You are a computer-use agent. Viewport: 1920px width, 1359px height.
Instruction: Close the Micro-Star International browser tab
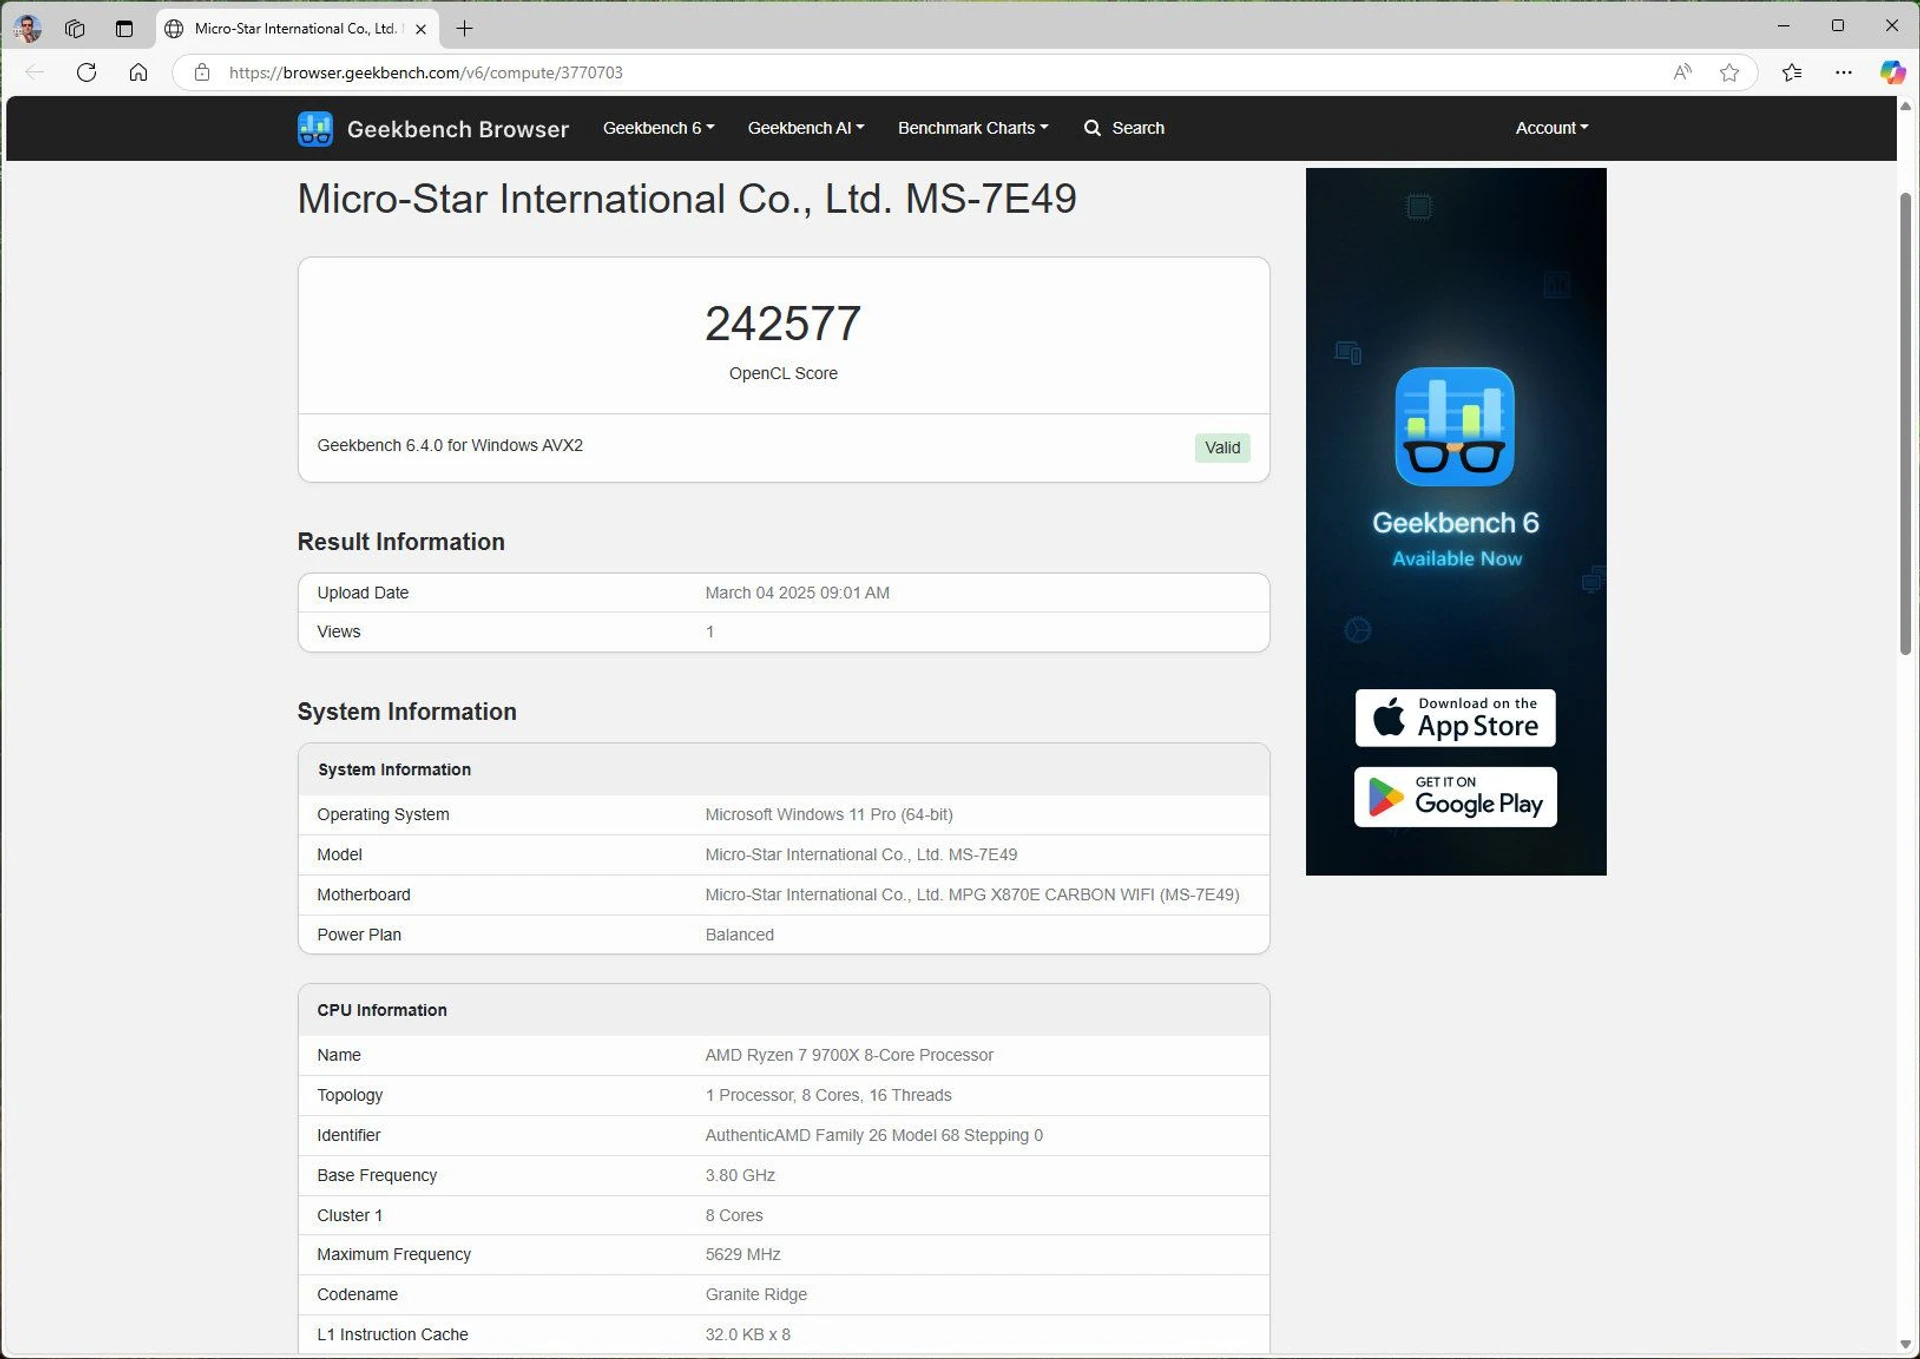pyautogui.click(x=421, y=29)
